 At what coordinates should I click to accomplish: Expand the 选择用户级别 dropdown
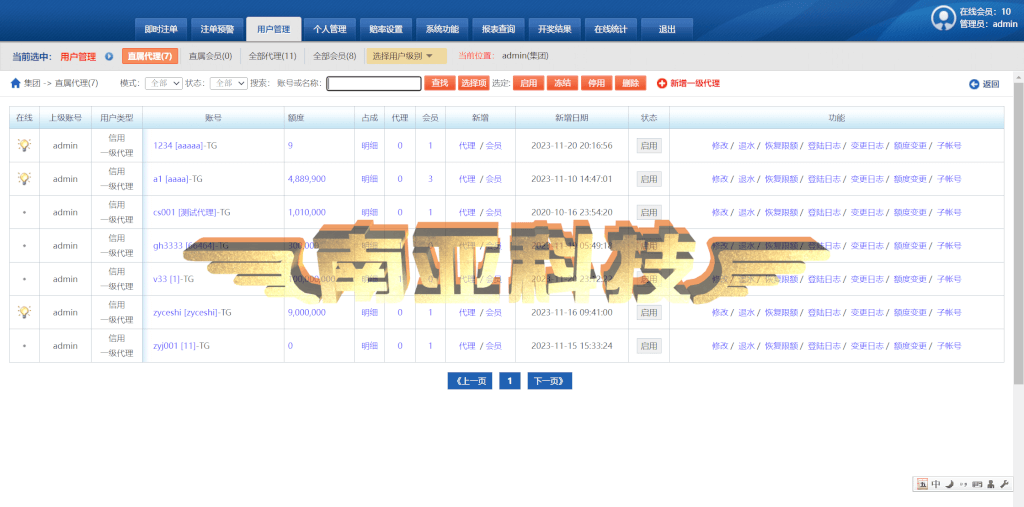point(406,56)
